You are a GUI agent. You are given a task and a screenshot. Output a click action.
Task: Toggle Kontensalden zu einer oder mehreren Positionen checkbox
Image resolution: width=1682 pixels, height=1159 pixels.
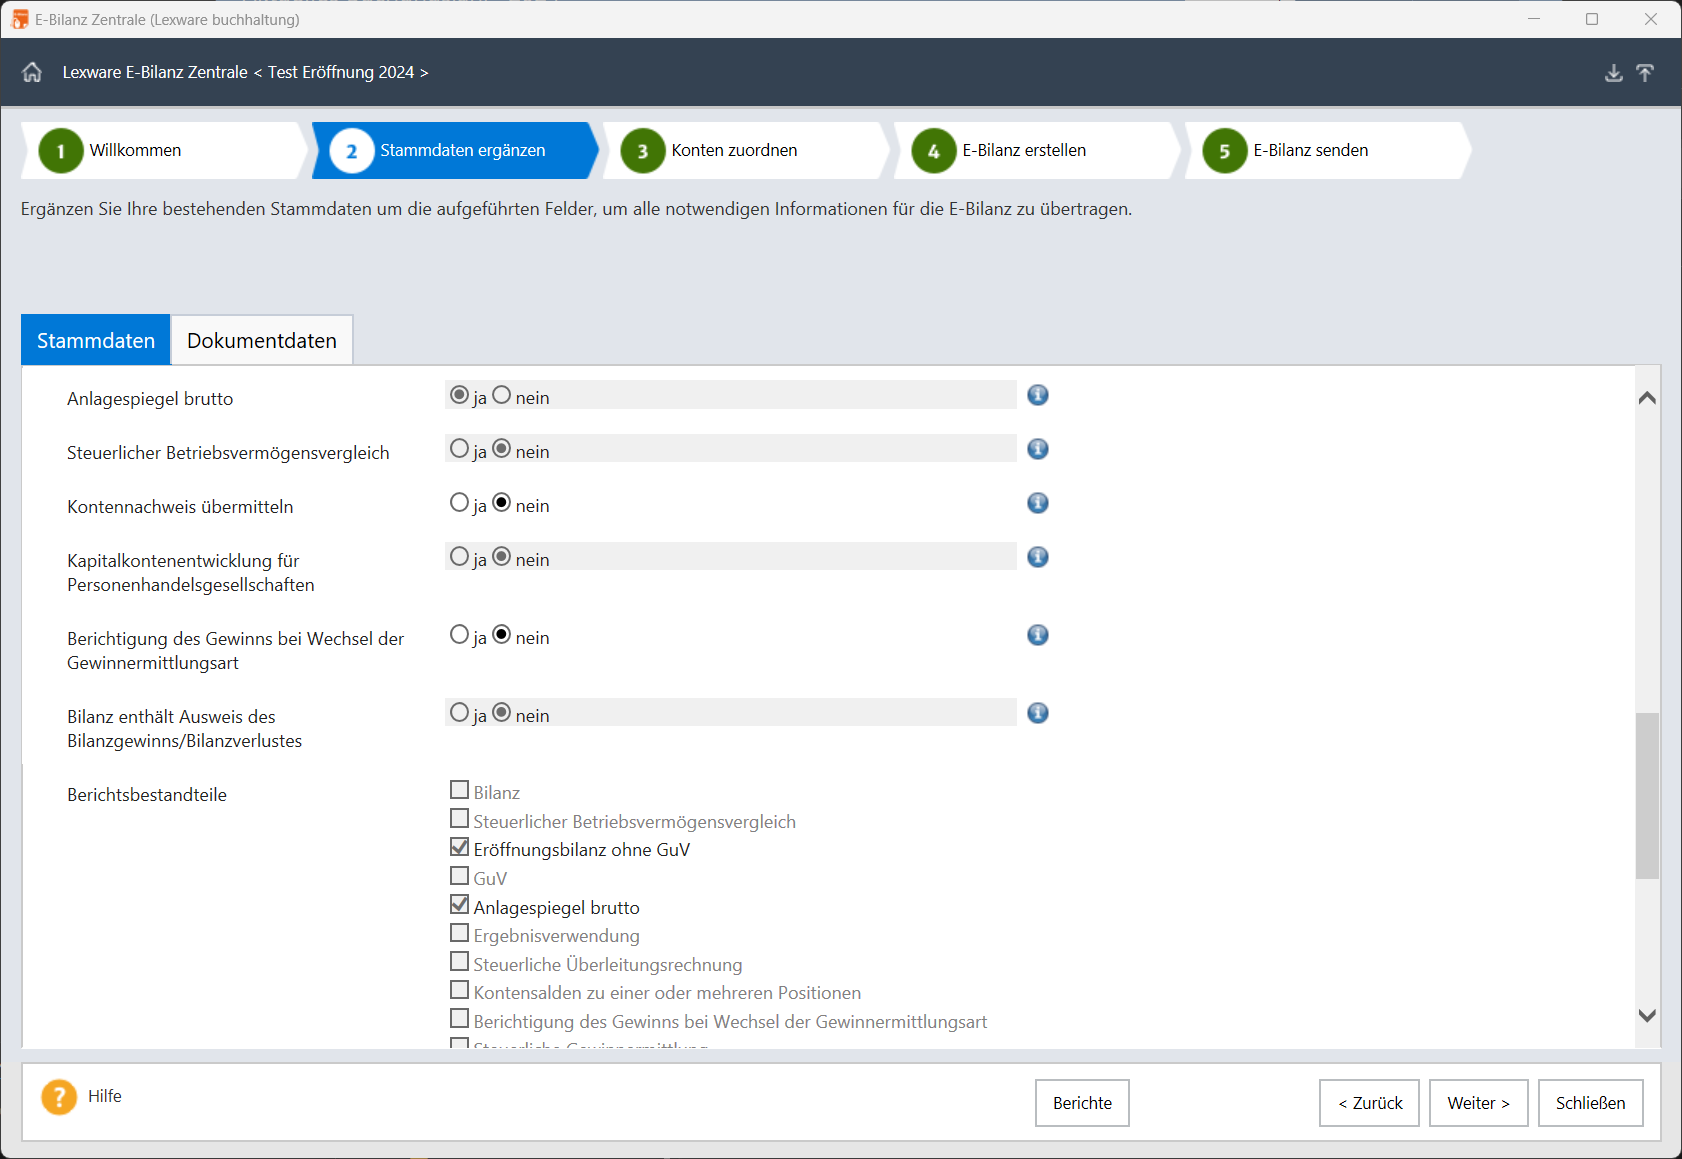[x=460, y=990]
